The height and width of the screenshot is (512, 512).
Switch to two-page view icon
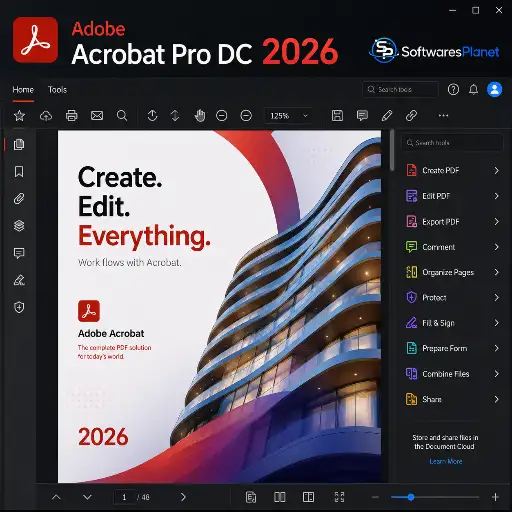pos(279,497)
